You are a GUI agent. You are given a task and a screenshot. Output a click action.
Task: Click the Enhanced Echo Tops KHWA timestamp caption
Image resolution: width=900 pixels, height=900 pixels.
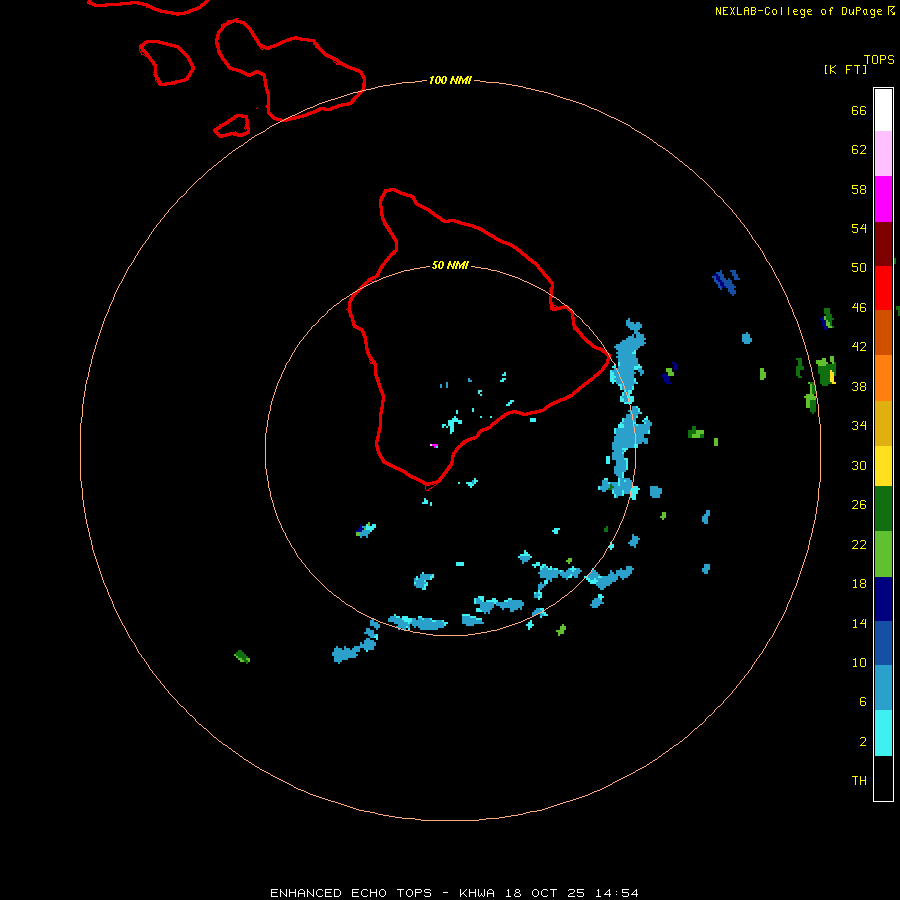click(x=454, y=893)
